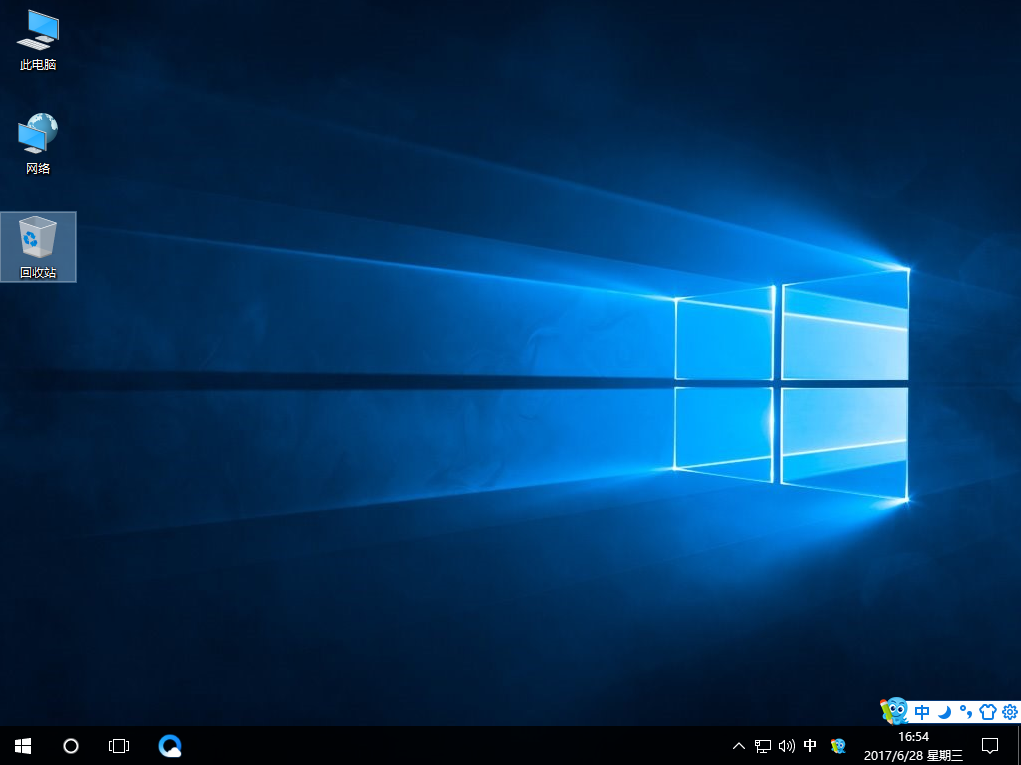
Task: Click the network status tray icon
Action: click(763, 745)
